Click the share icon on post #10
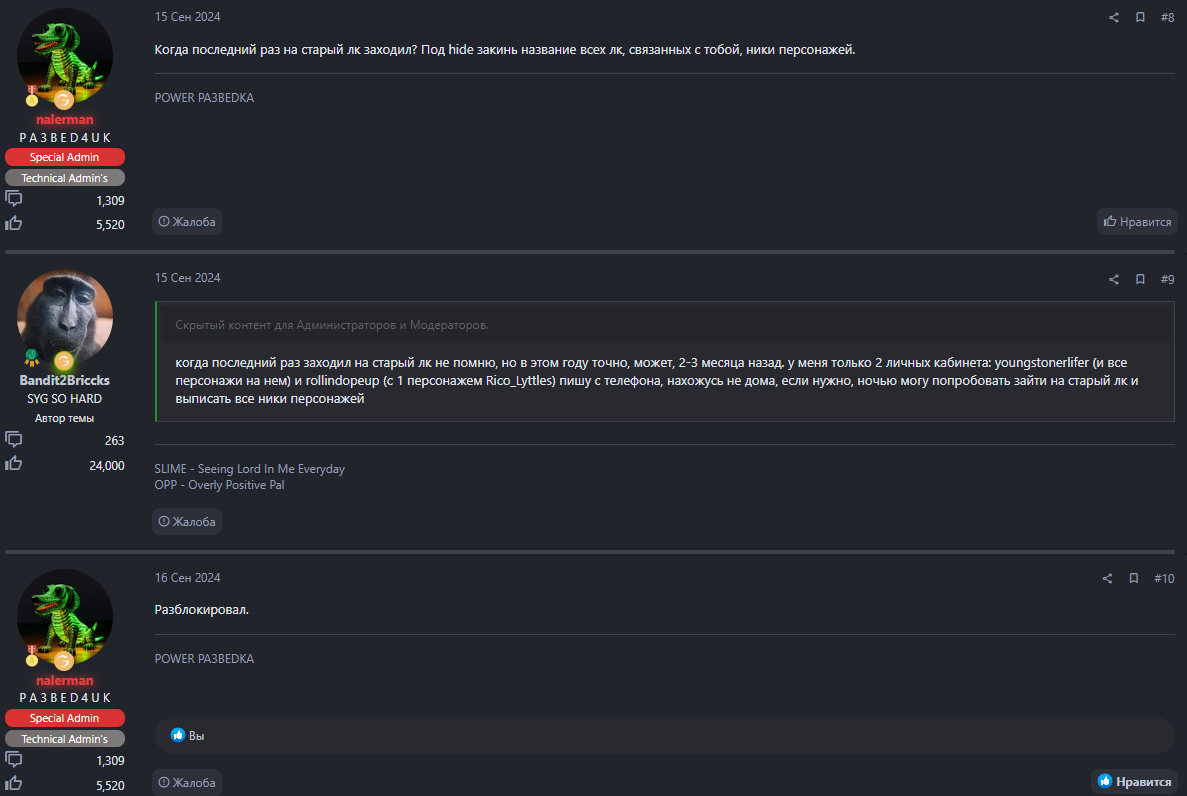Image resolution: width=1187 pixels, height=796 pixels. (x=1107, y=579)
